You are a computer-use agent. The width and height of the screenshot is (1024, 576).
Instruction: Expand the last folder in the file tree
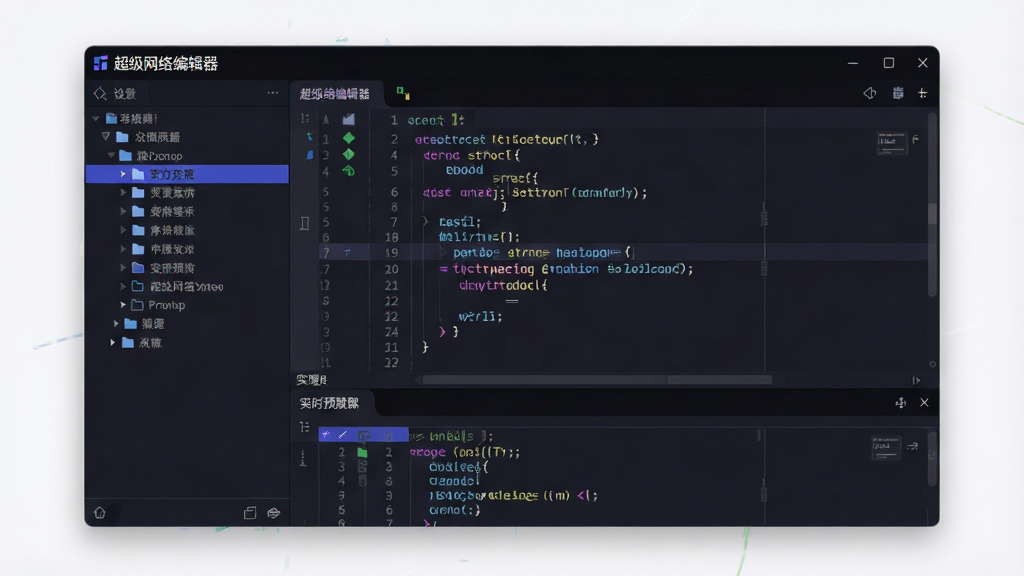coord(113,342)
